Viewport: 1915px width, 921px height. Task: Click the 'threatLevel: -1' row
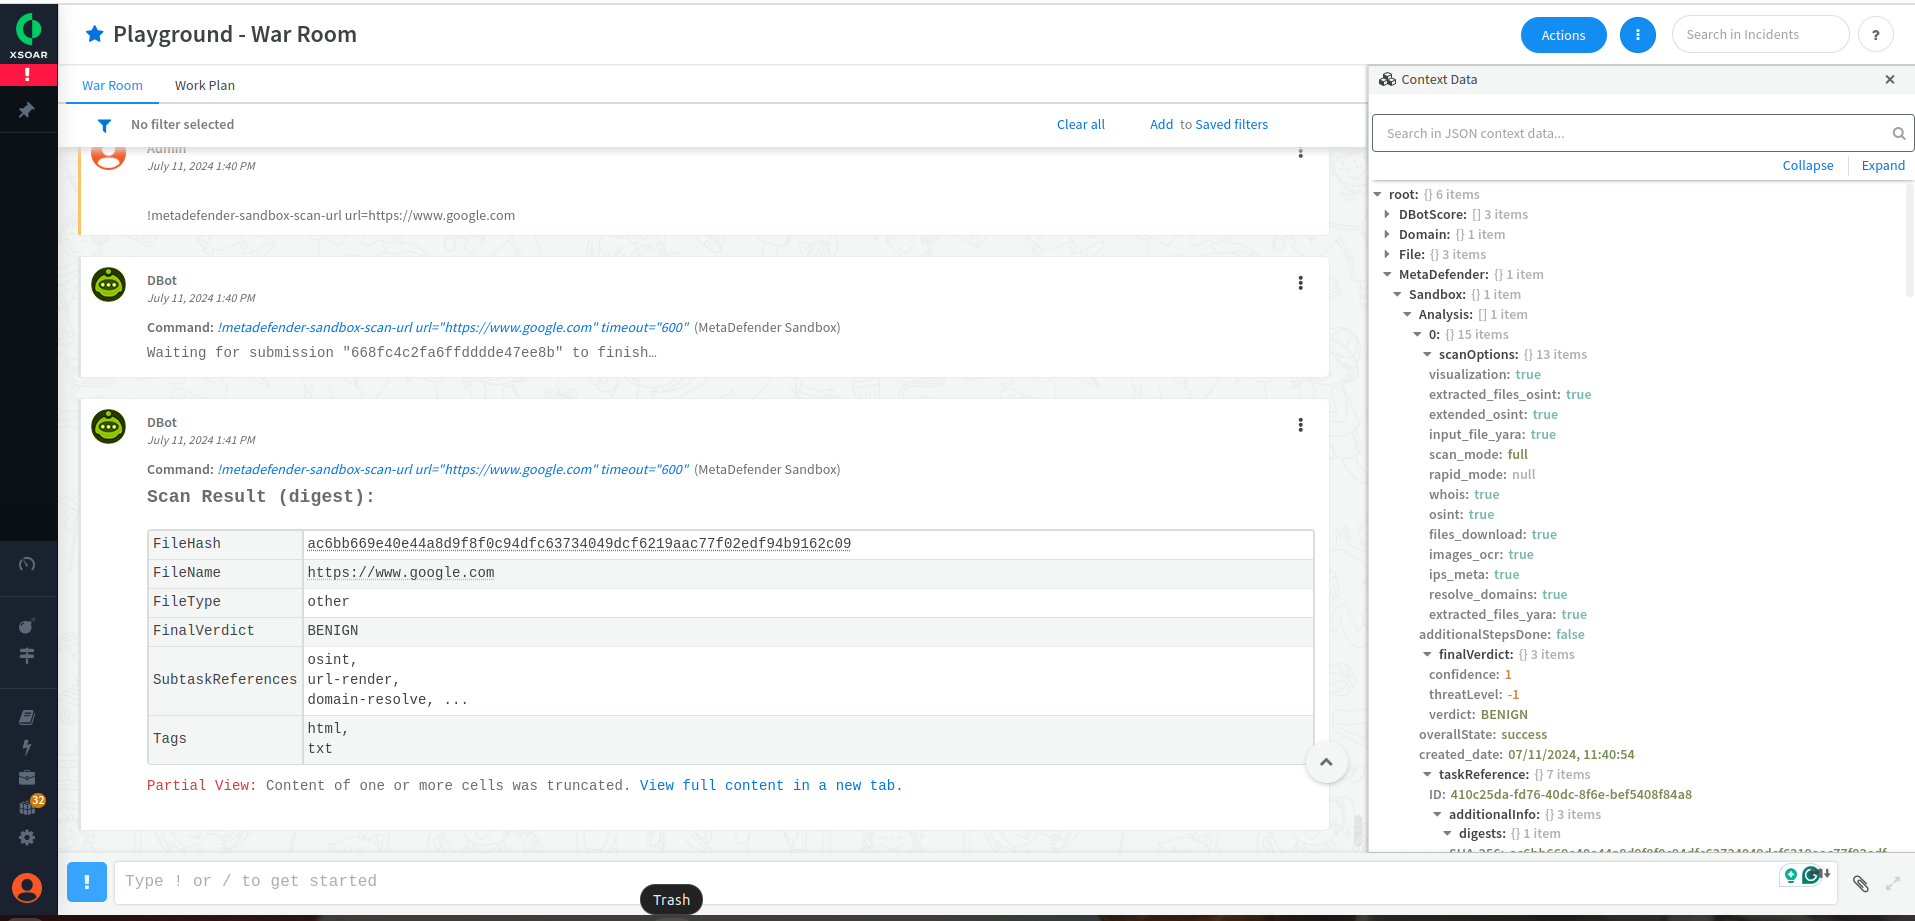click(x=1474, y=695)
